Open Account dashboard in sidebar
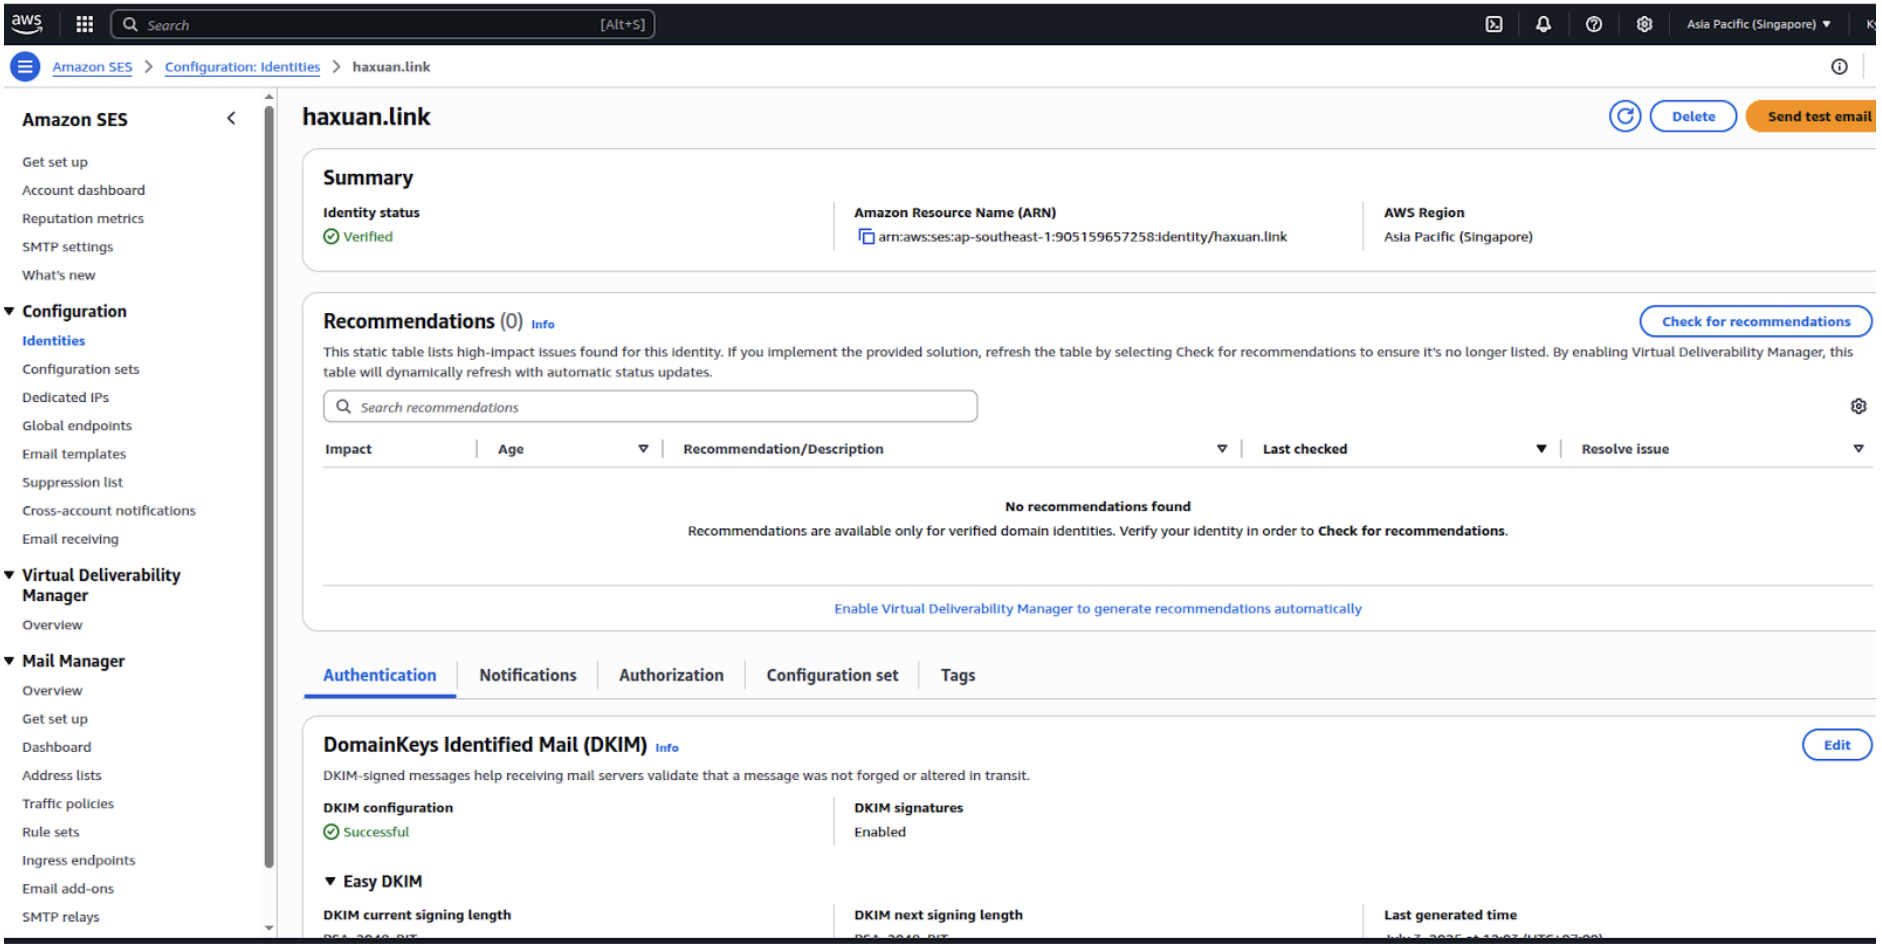This screenshot has height=948, width=1882. 84,190
